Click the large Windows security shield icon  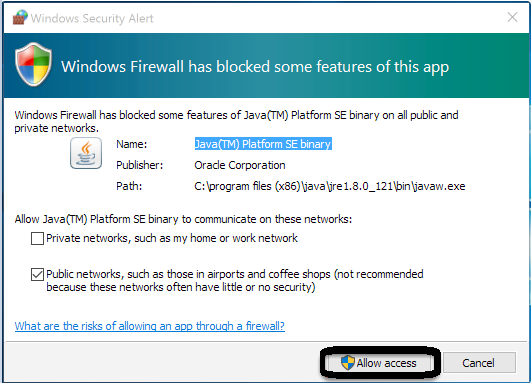click(x=34, y=64)
